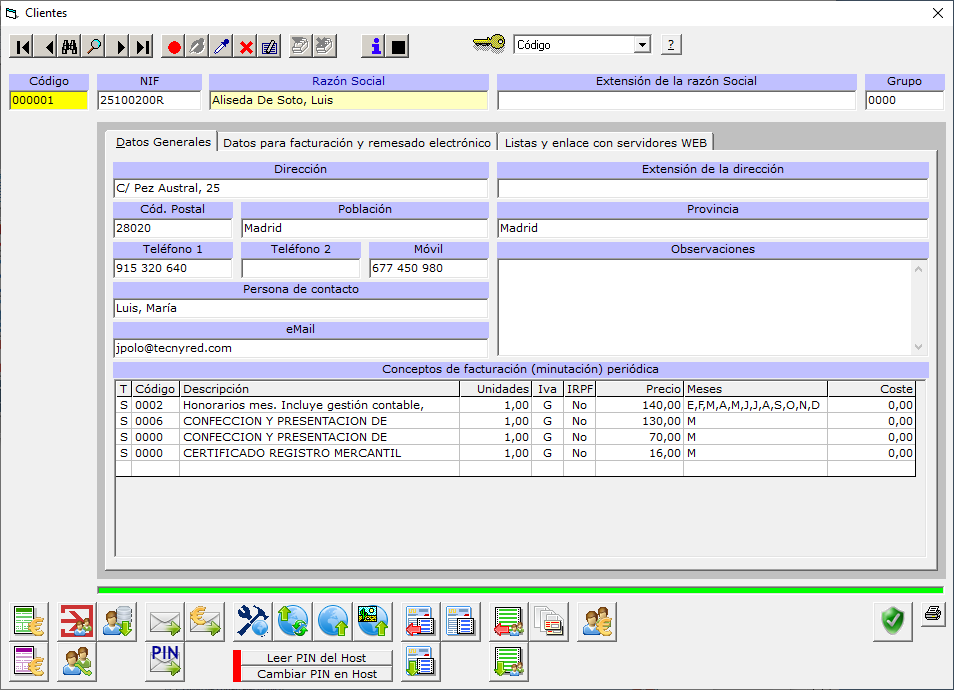This screenshot has height=690, width=954.
Task: Delete record with the red X icon
Action: click(x=246, y=46)
